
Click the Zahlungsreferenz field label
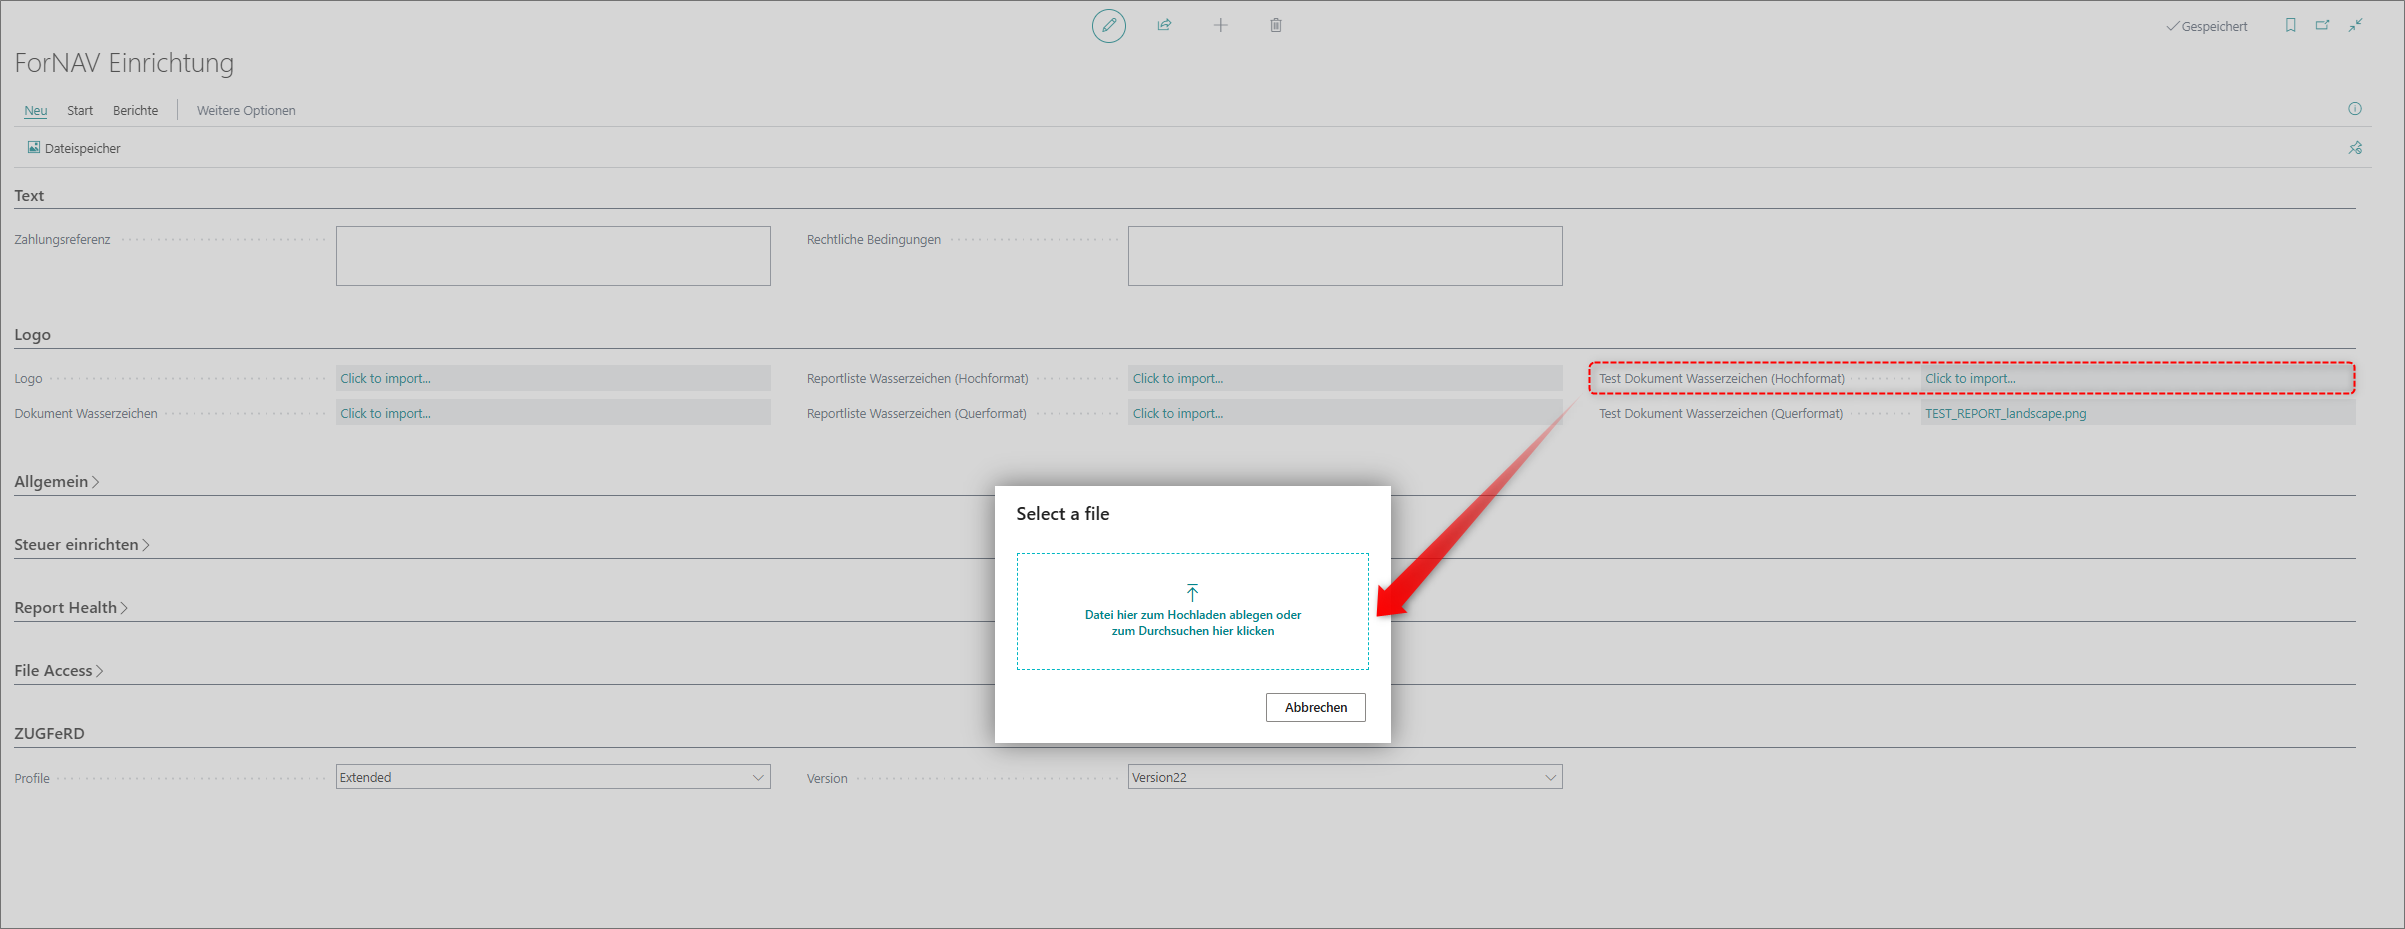point(62,240)
